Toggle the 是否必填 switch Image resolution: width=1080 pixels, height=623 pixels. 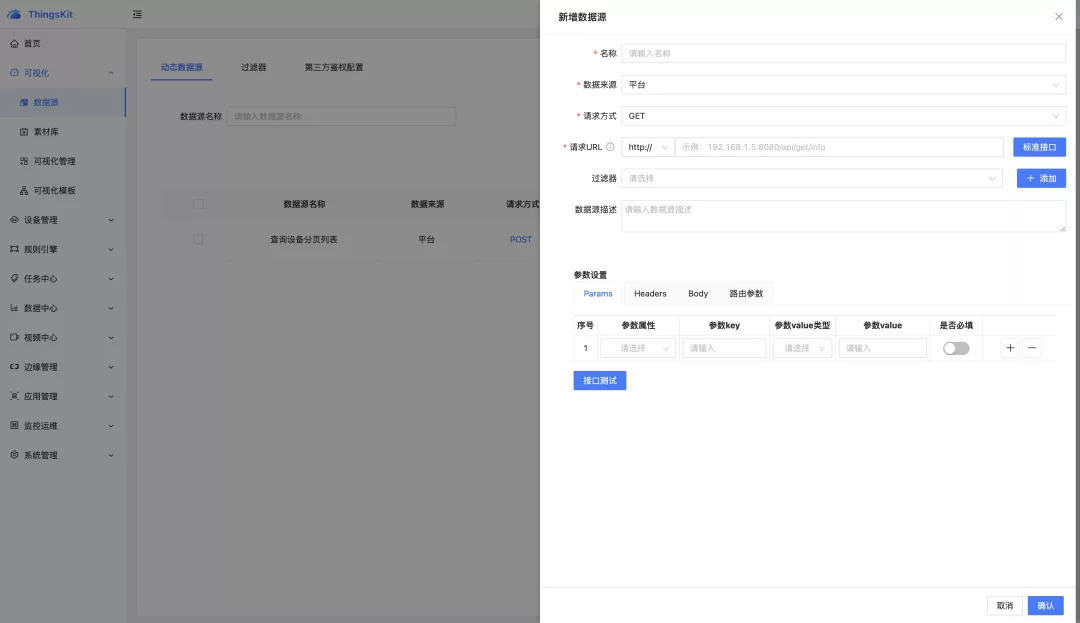pos(956,348)
